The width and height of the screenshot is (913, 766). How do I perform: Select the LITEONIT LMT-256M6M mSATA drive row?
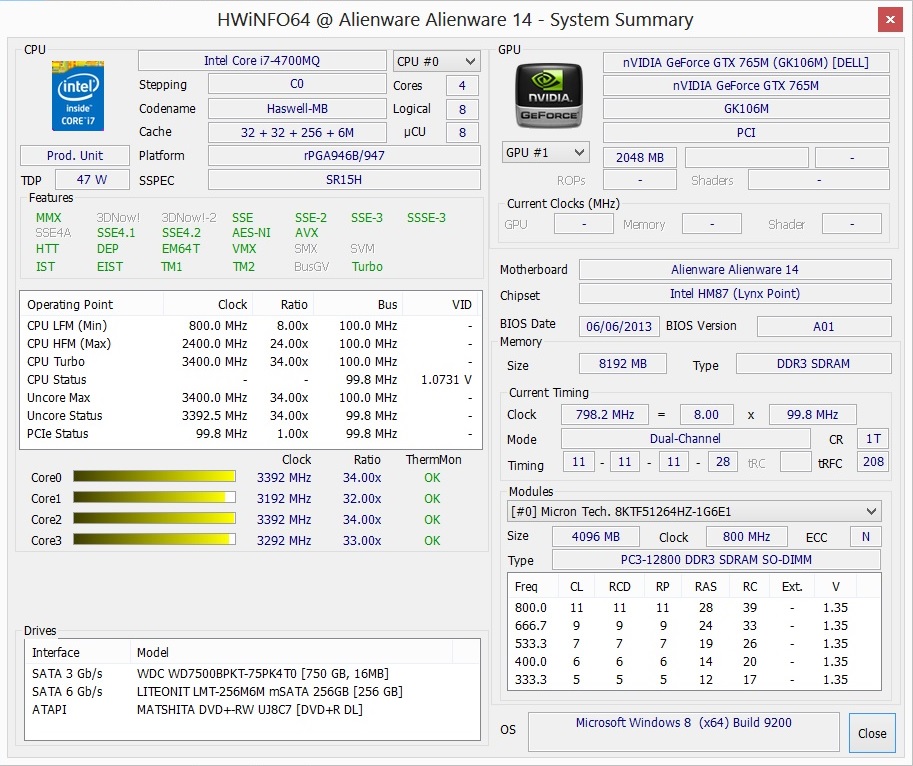coord(253,691)
